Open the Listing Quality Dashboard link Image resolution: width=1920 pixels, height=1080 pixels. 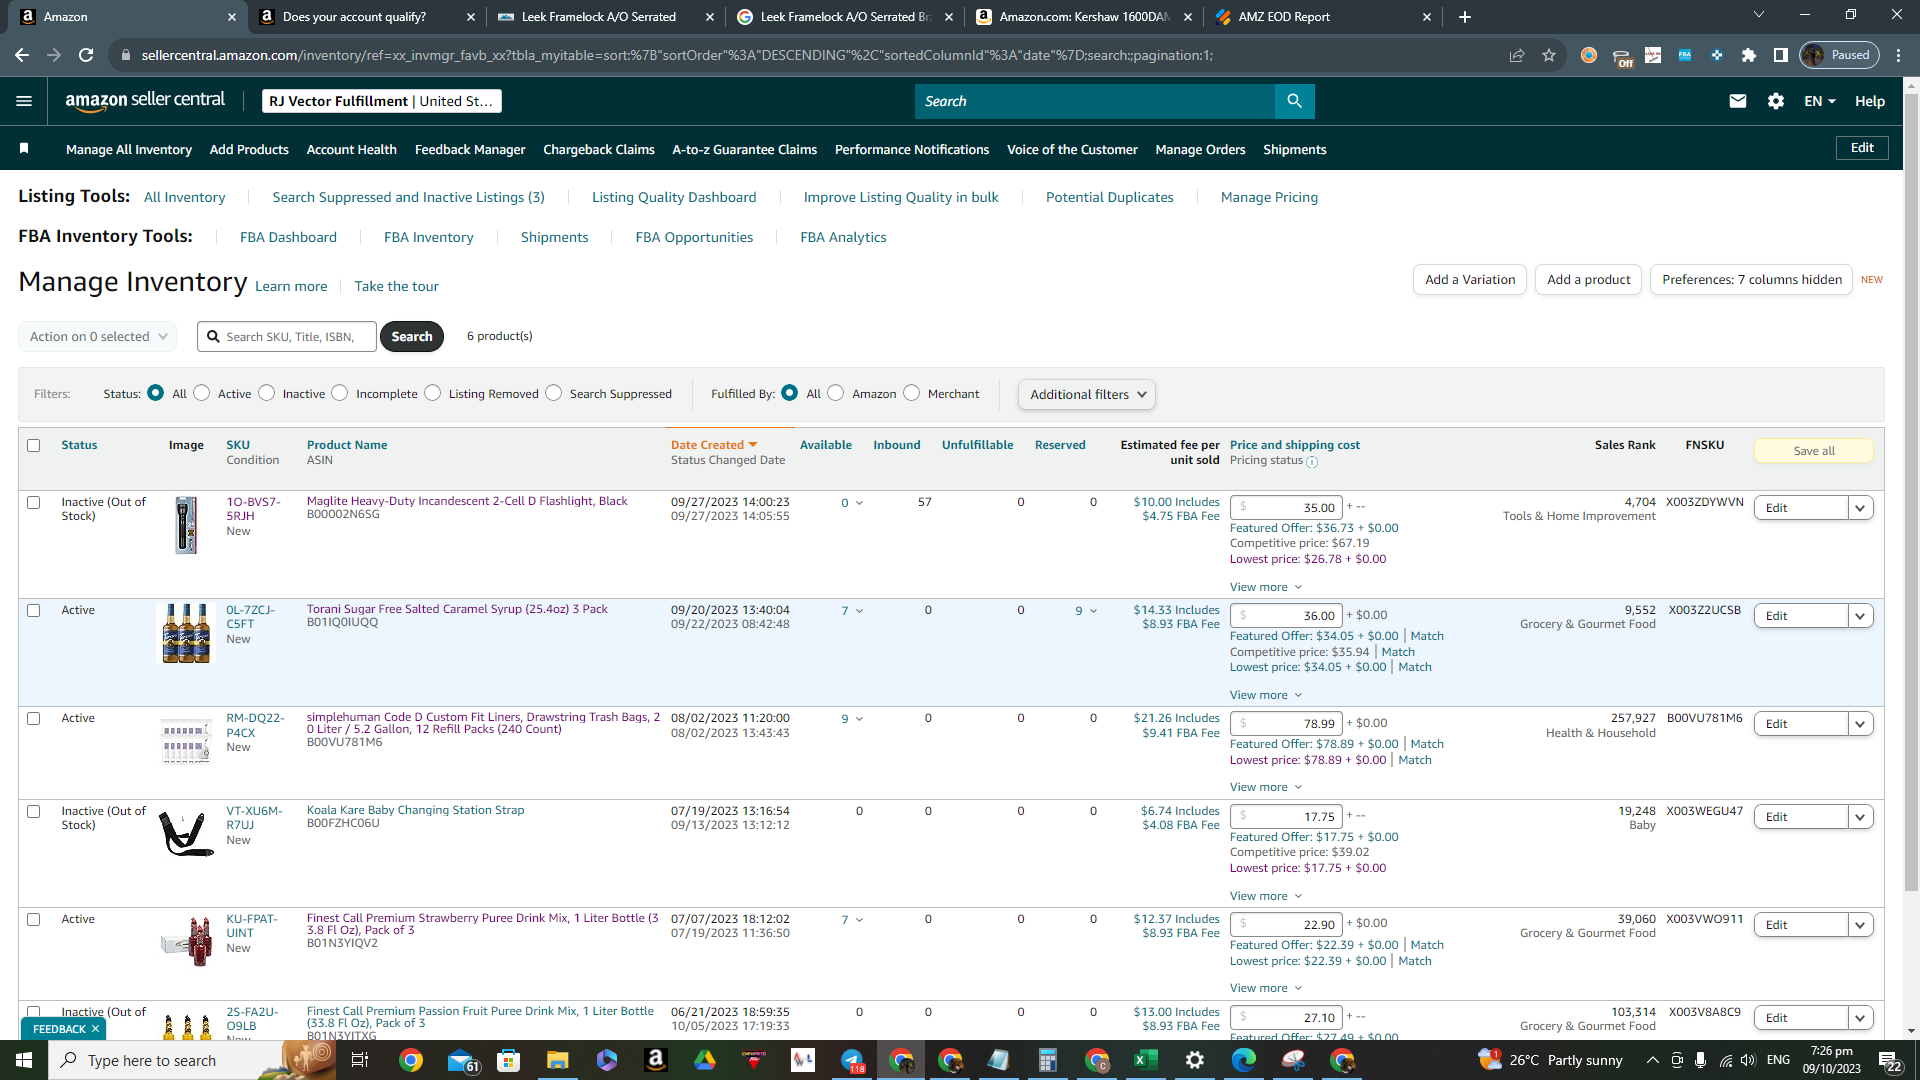tap(674, 197)
